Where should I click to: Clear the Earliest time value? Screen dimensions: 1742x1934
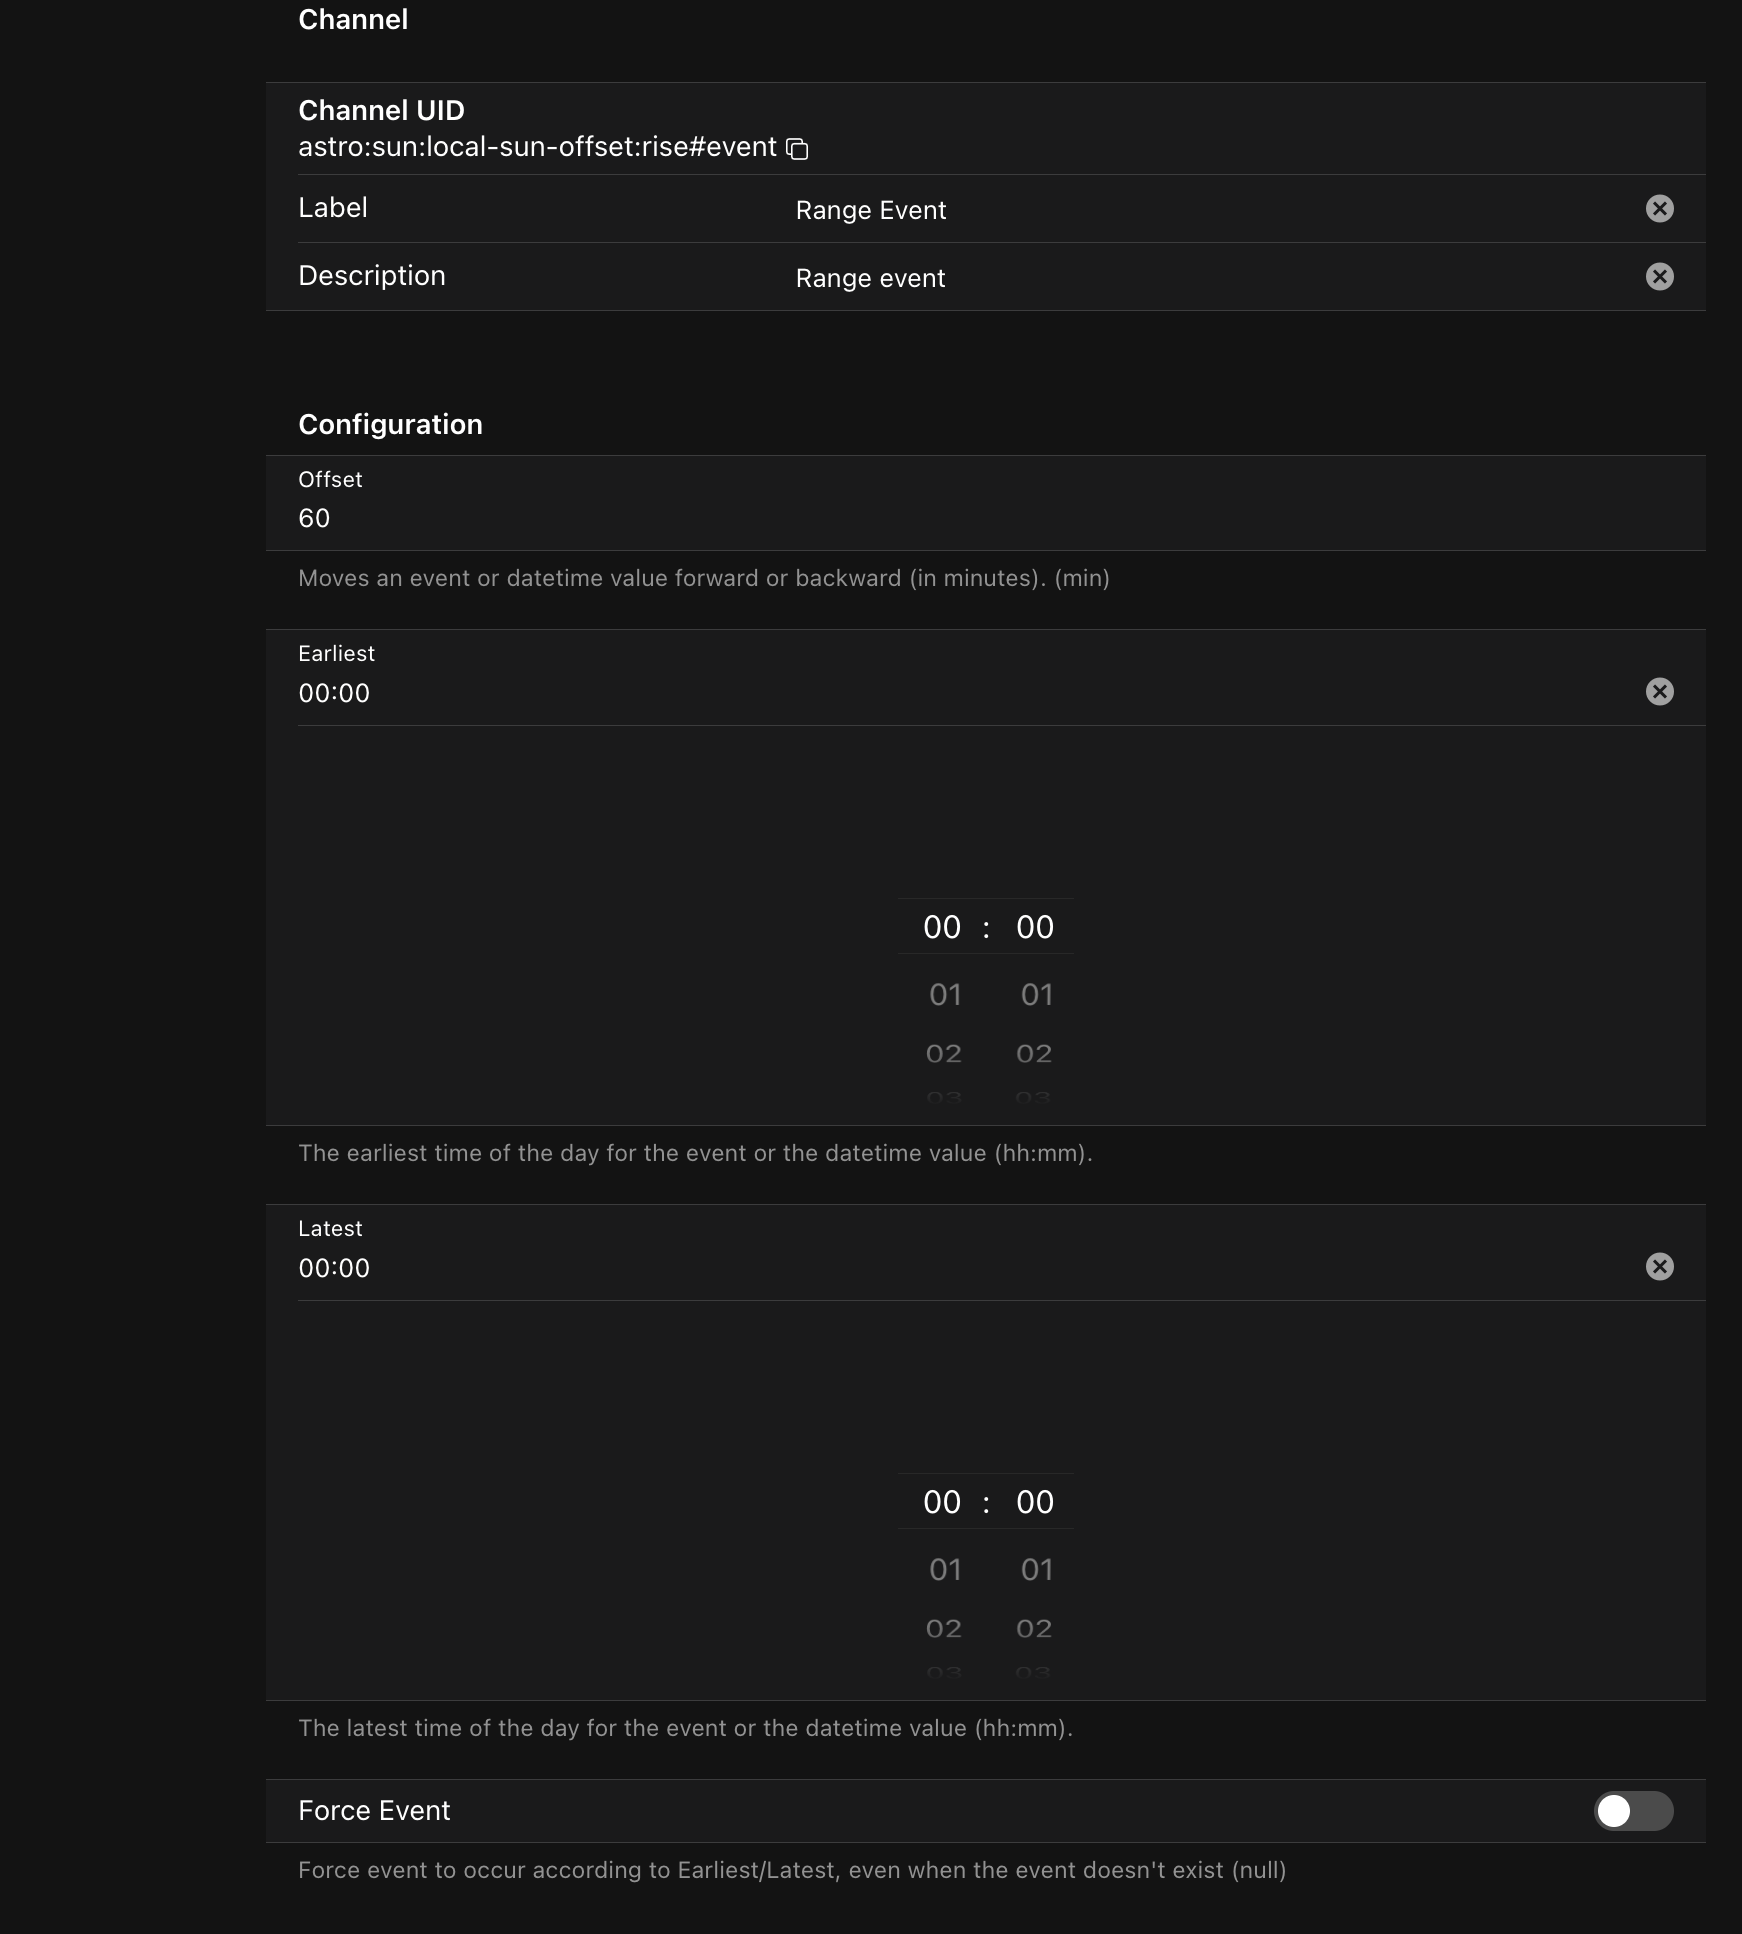1659,692
